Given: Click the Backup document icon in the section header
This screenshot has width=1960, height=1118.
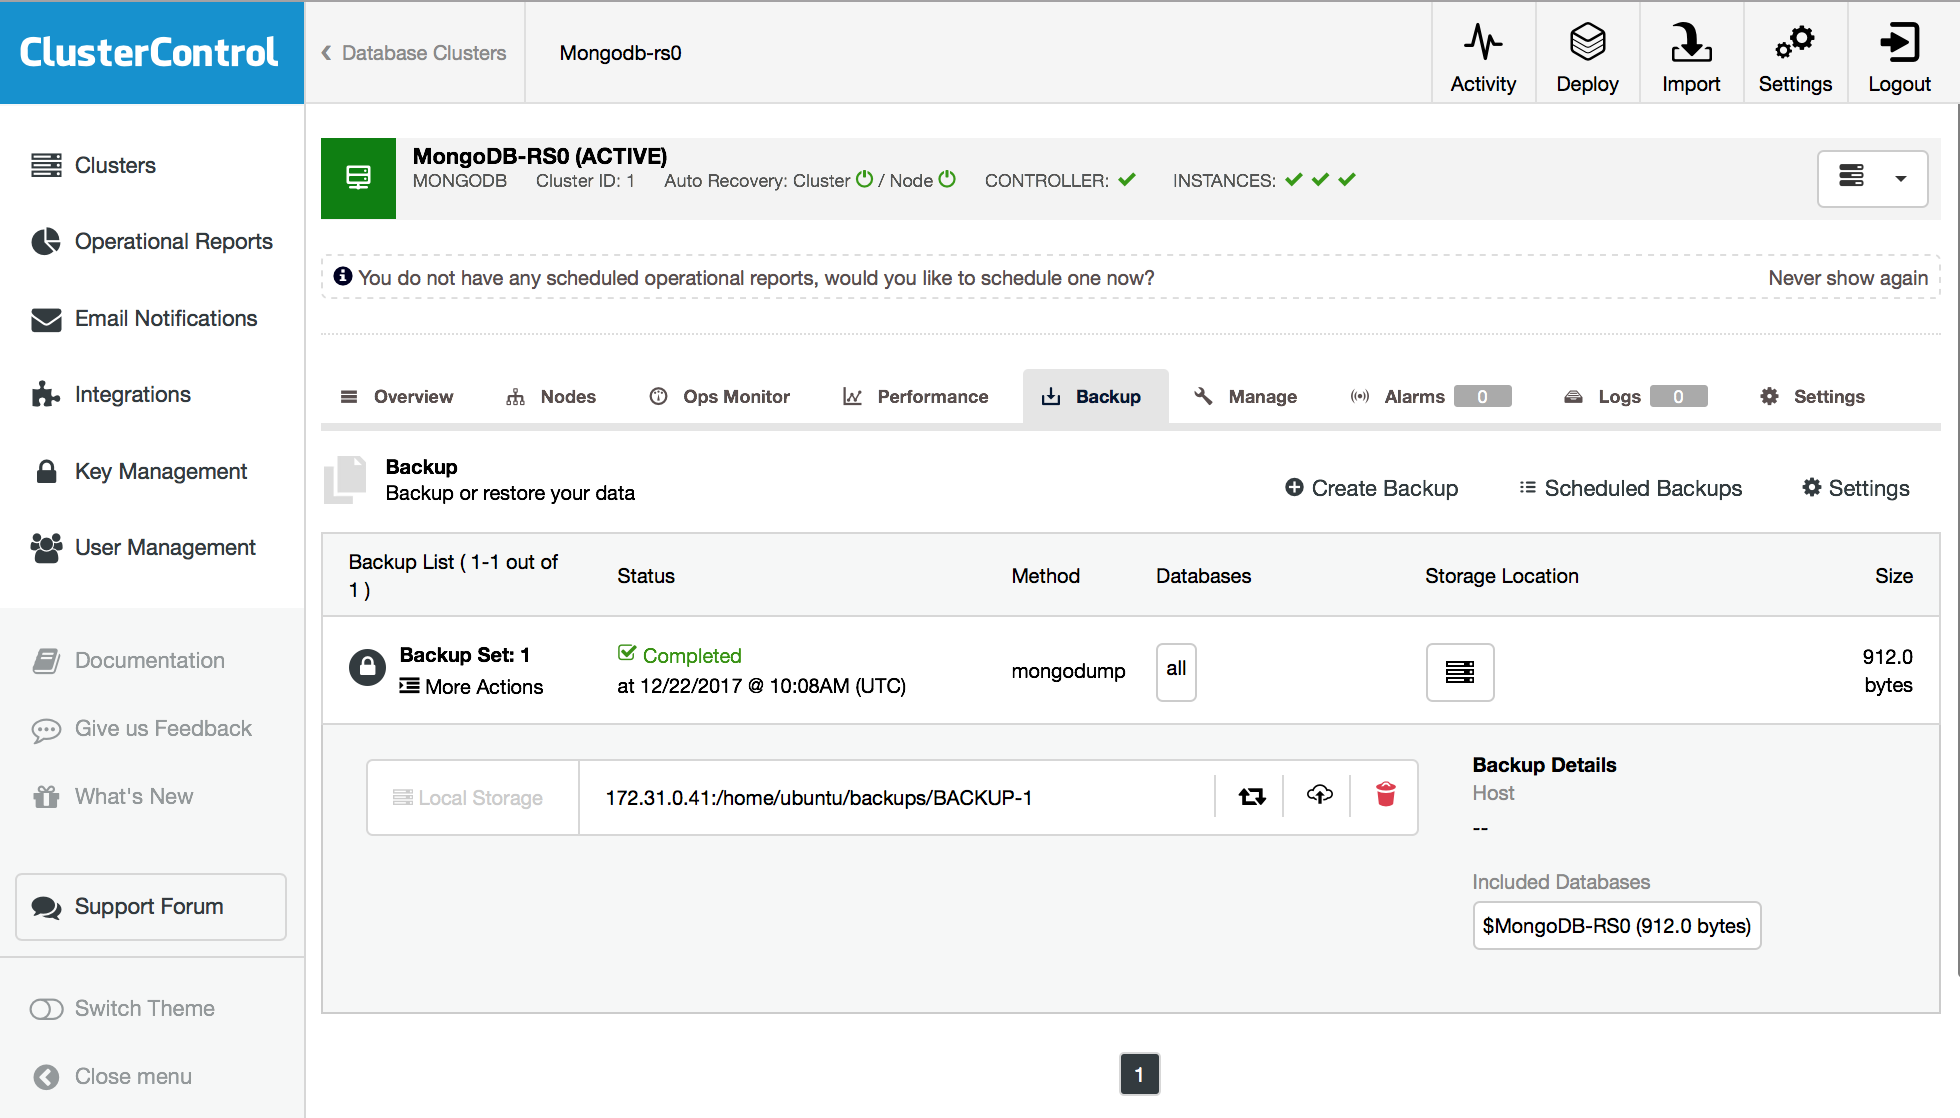Looking at the screenshot, I should pyautogui.click(x=346, y=480).
